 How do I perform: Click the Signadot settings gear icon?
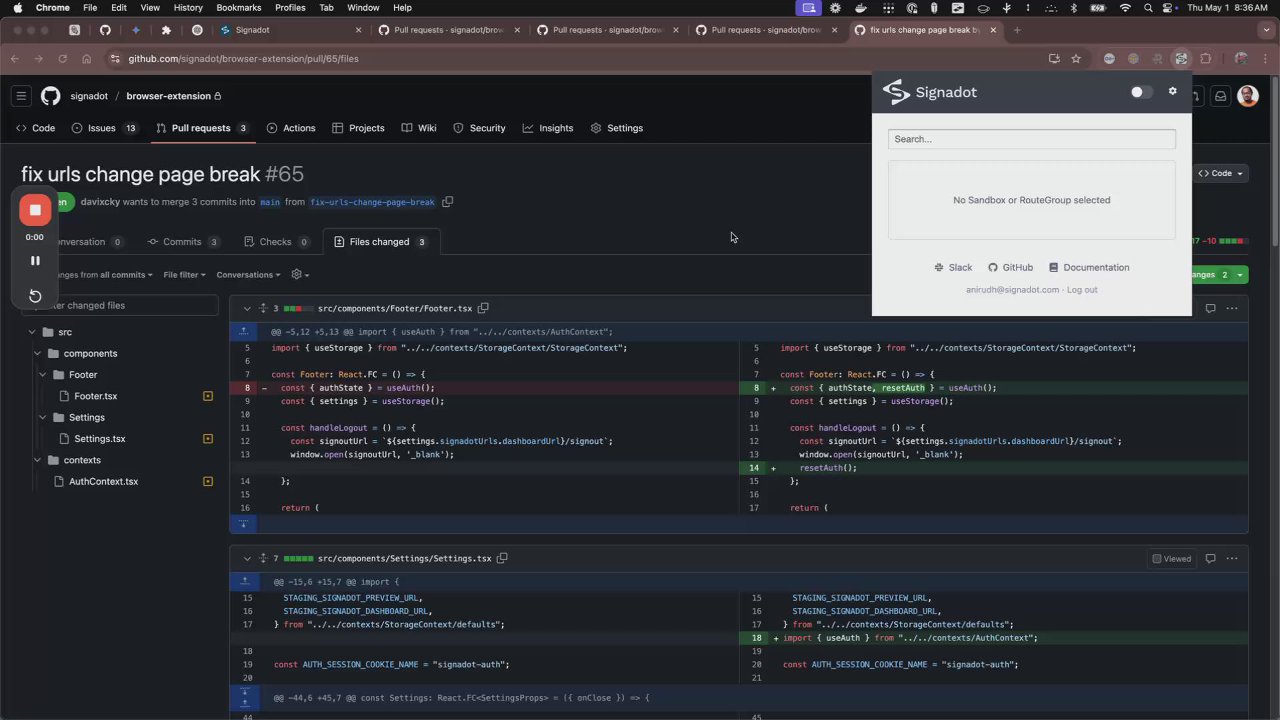(1172, 92)
